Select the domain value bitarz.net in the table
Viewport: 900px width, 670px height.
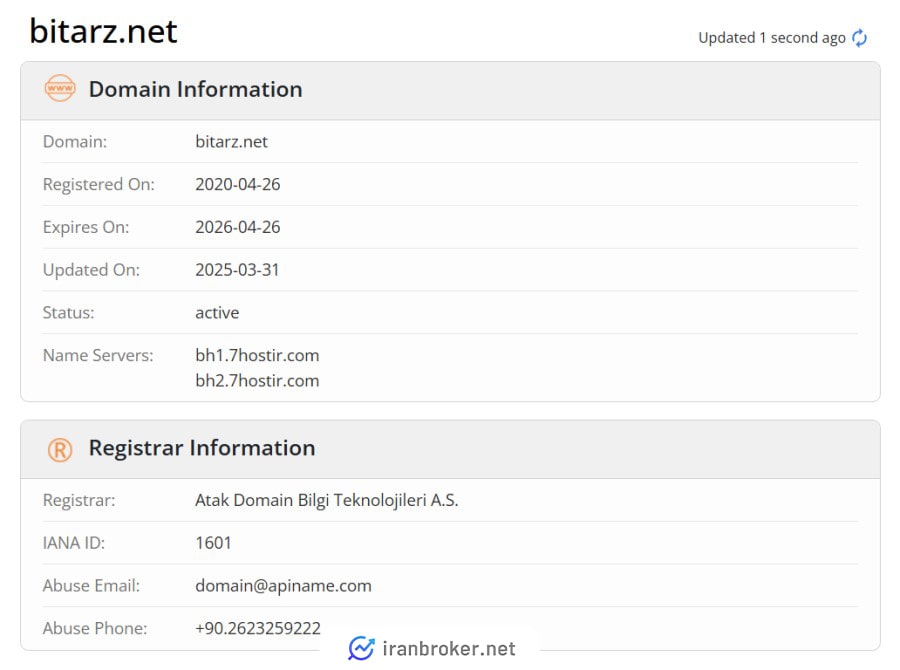[231, 142]
